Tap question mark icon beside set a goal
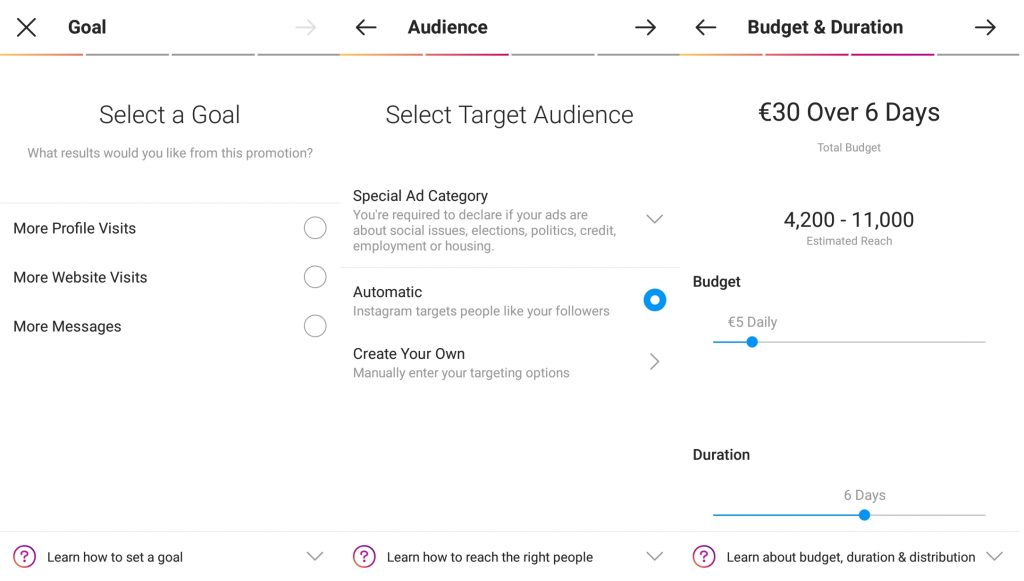 (x=25, y=557)
